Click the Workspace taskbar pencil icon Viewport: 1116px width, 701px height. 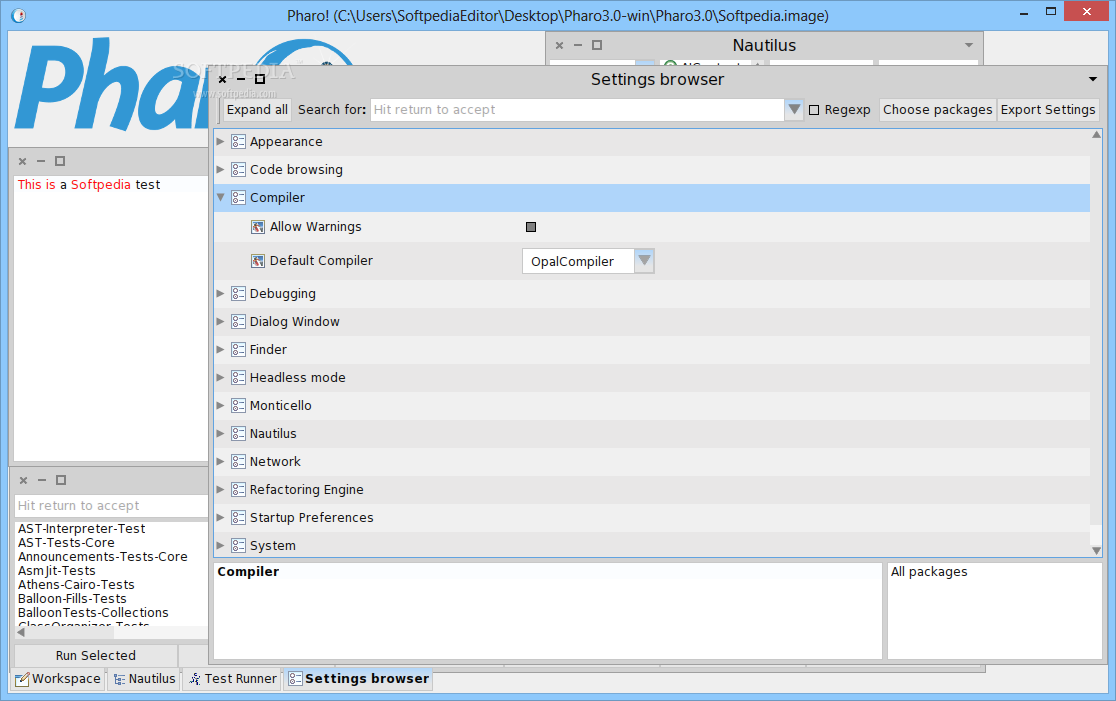pos(23,679)
